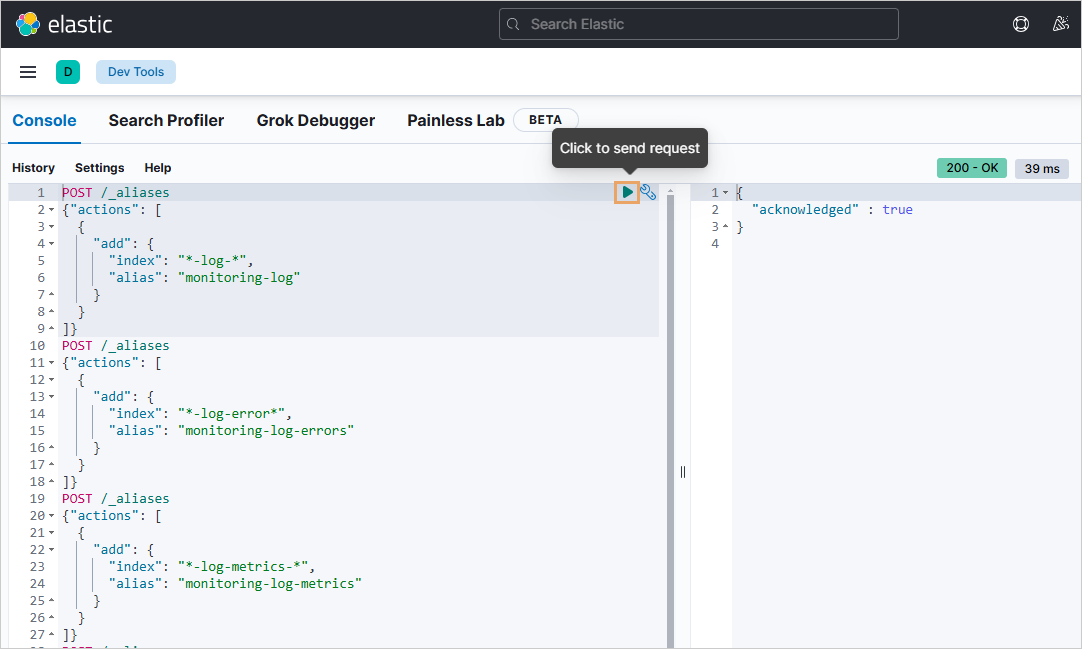Click the pane resize handle between editor and response
Viewport: 1082px width, 649px height.
pos(682,472)
